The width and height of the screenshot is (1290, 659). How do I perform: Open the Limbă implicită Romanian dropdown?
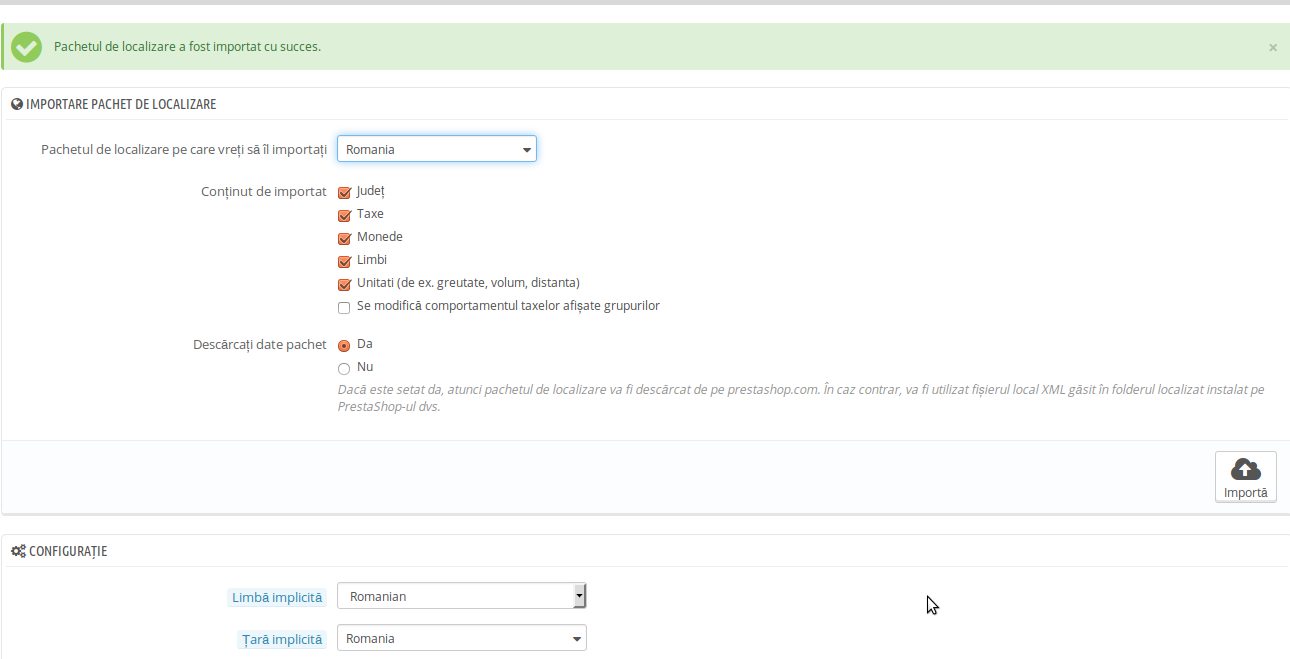[x=461, y=596]
